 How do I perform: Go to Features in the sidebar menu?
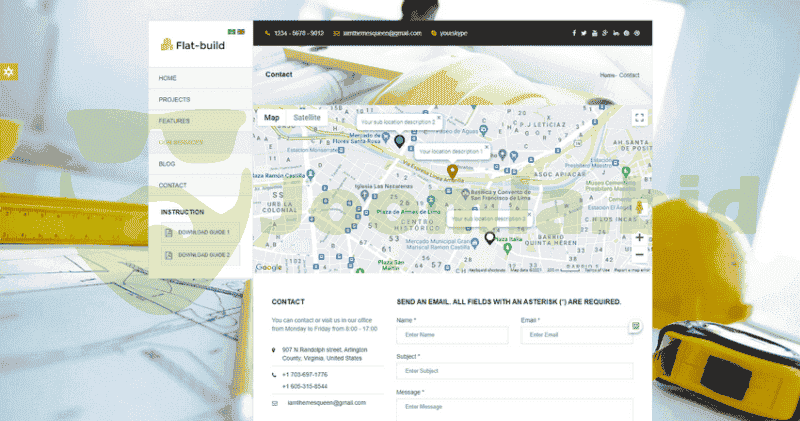[174, 121]
